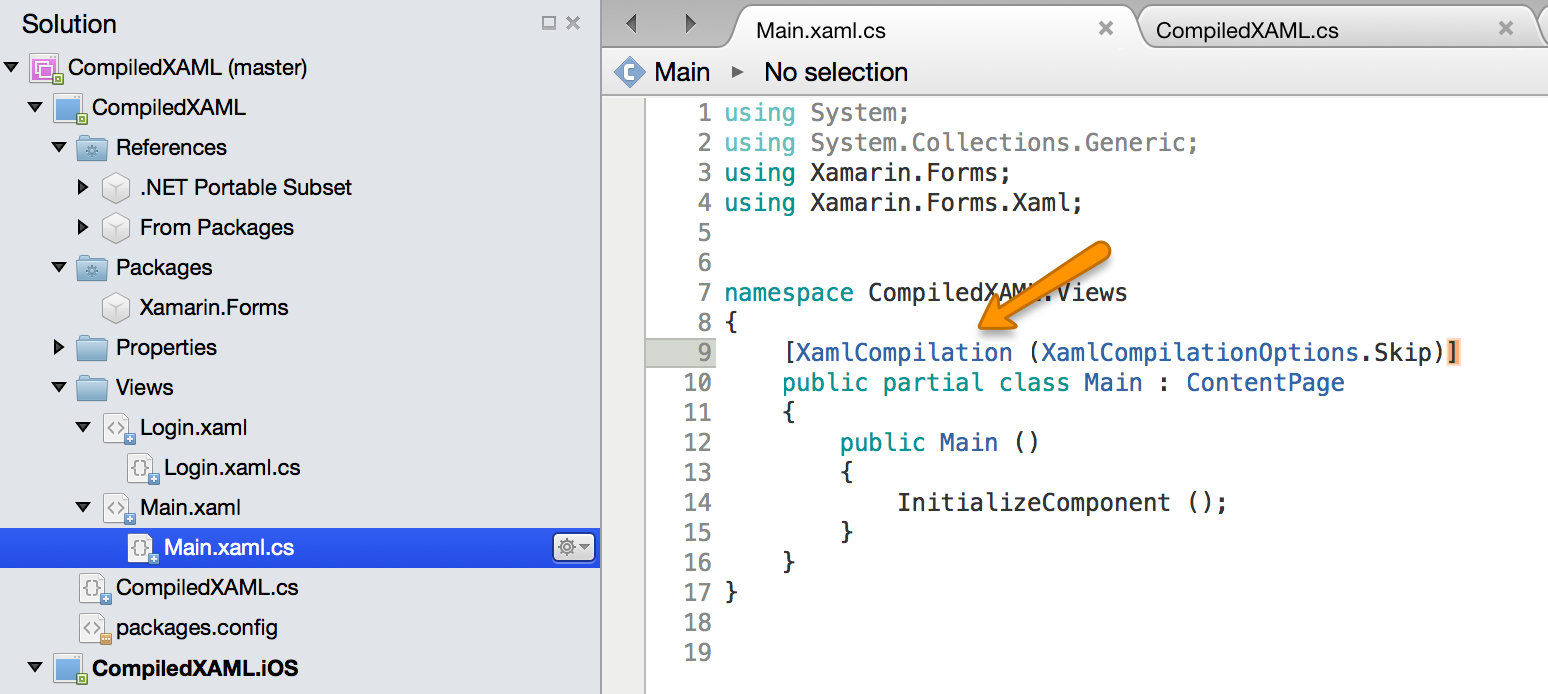Expand the .NET Portable Subset node
This screenshot has width=1548, height=694.
tap(83, 187)
